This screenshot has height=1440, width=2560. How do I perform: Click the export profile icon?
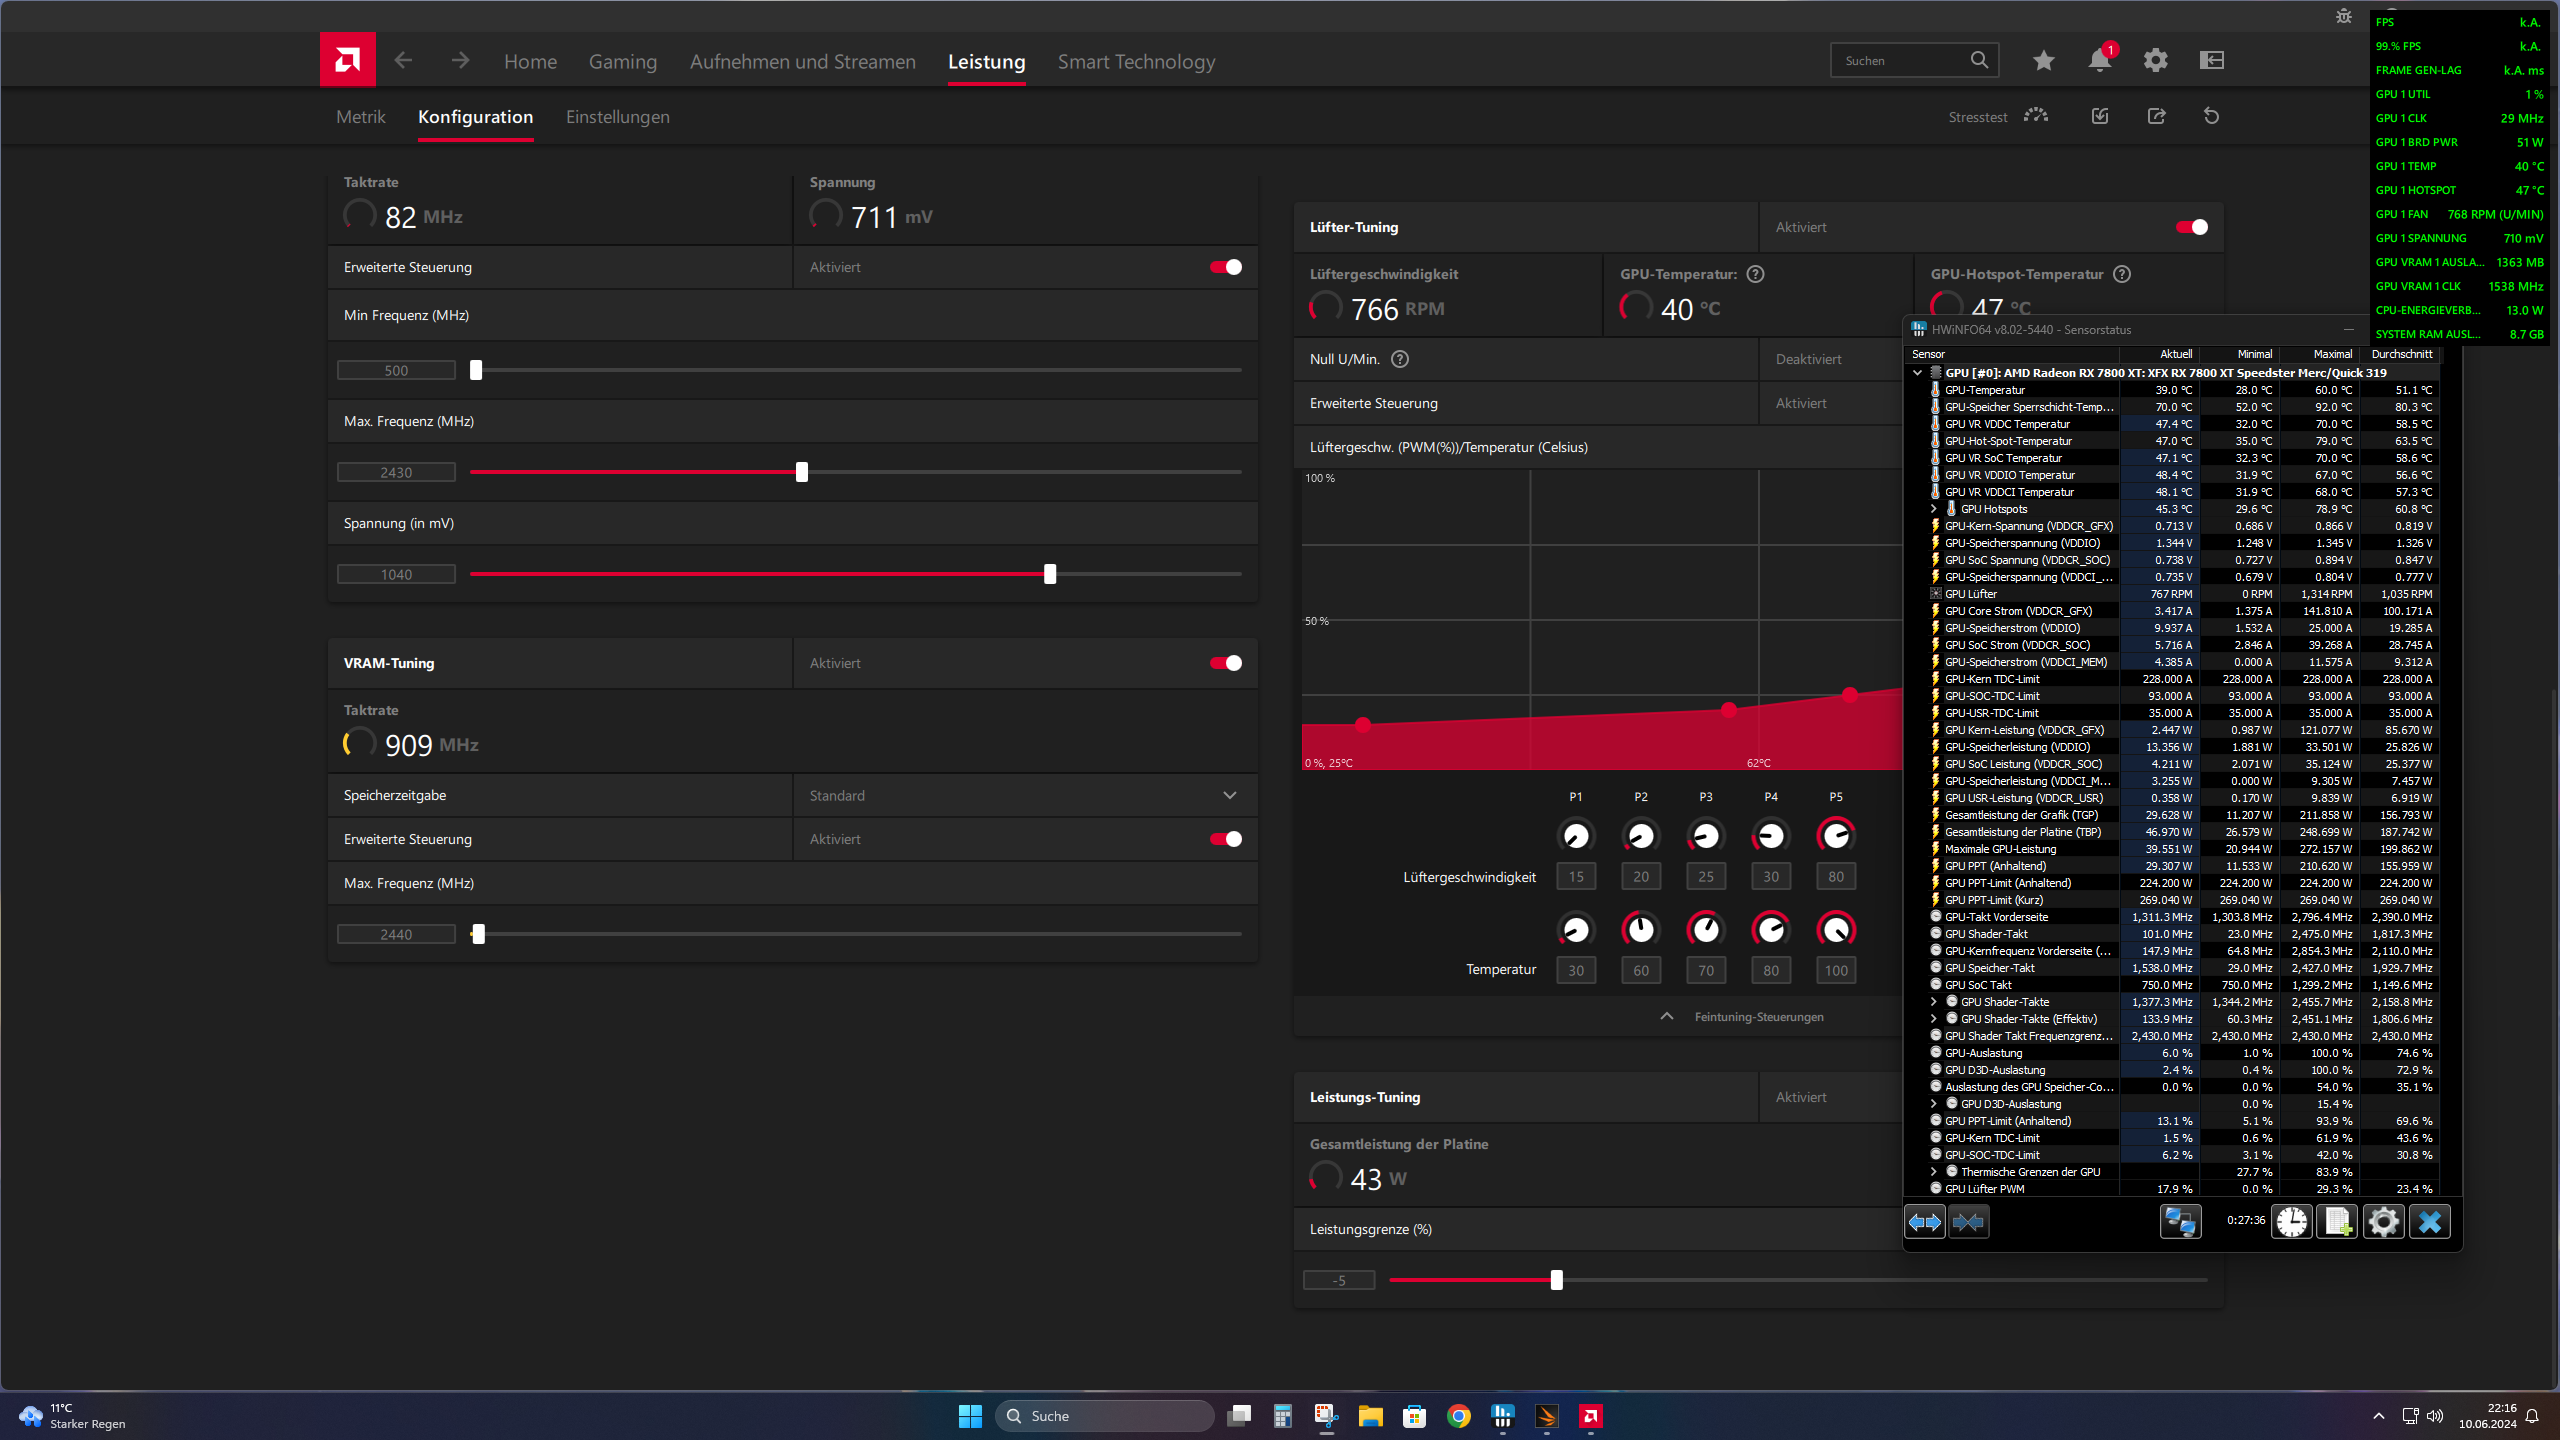tap(2156, 117)
